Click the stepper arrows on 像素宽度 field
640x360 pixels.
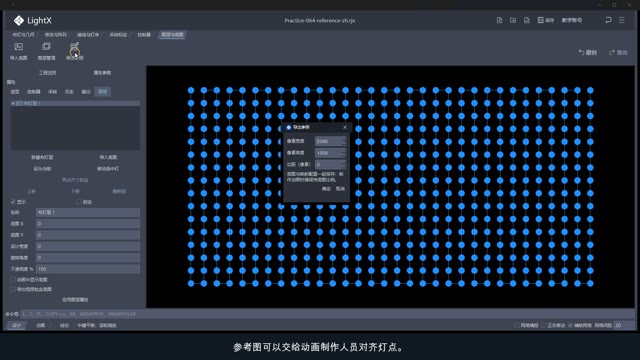(x=343, y=141)
